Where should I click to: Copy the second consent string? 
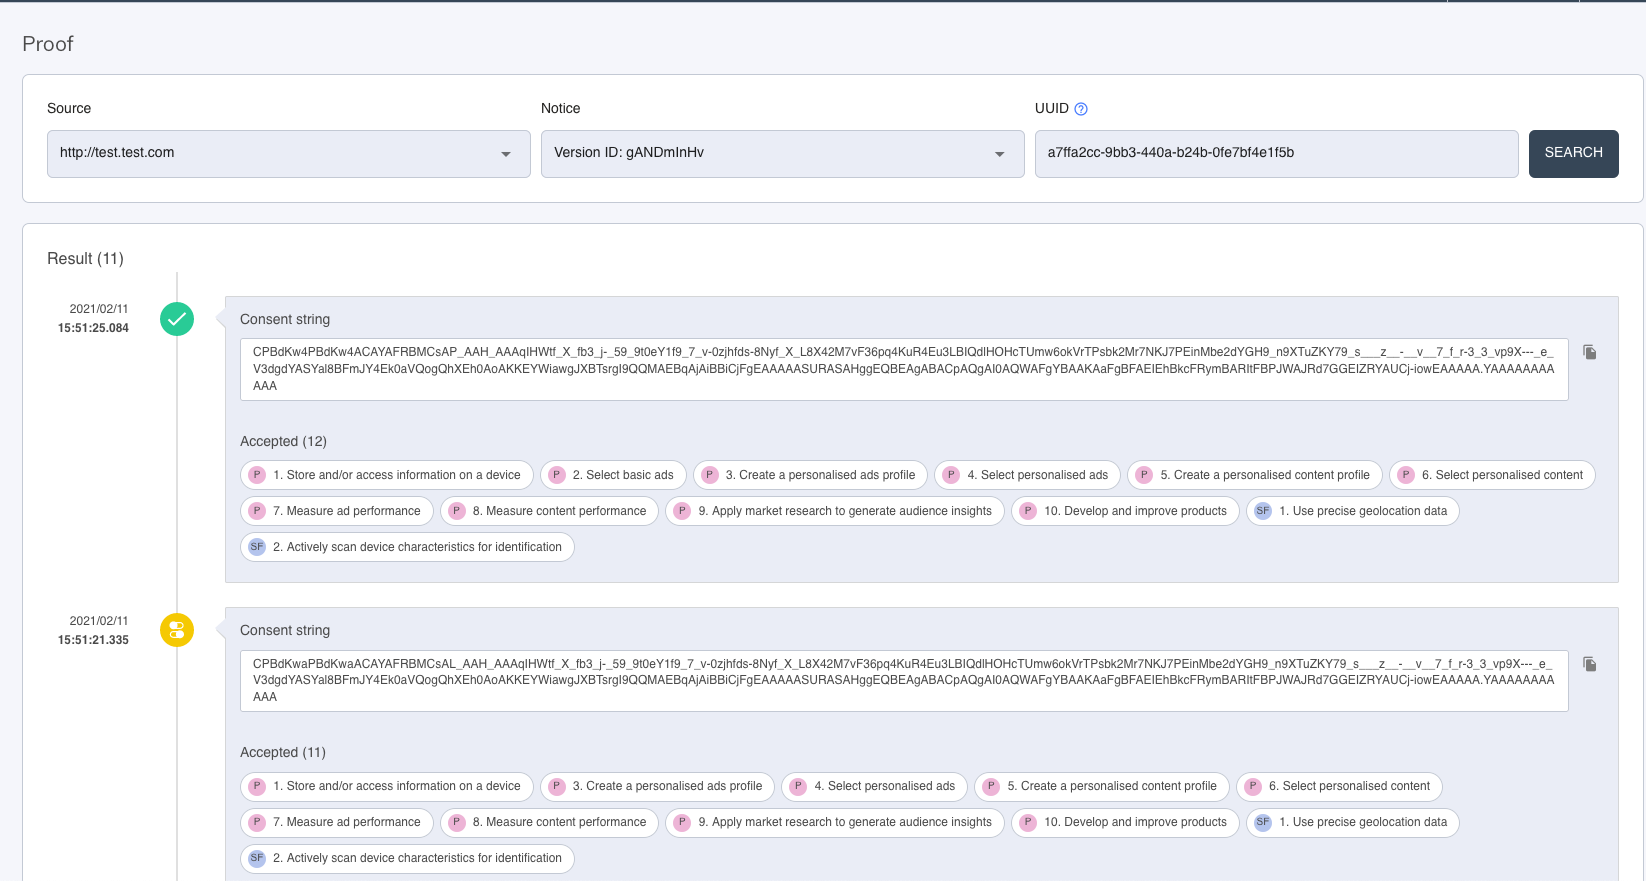pyautogui.click(x=1589, y=664)
